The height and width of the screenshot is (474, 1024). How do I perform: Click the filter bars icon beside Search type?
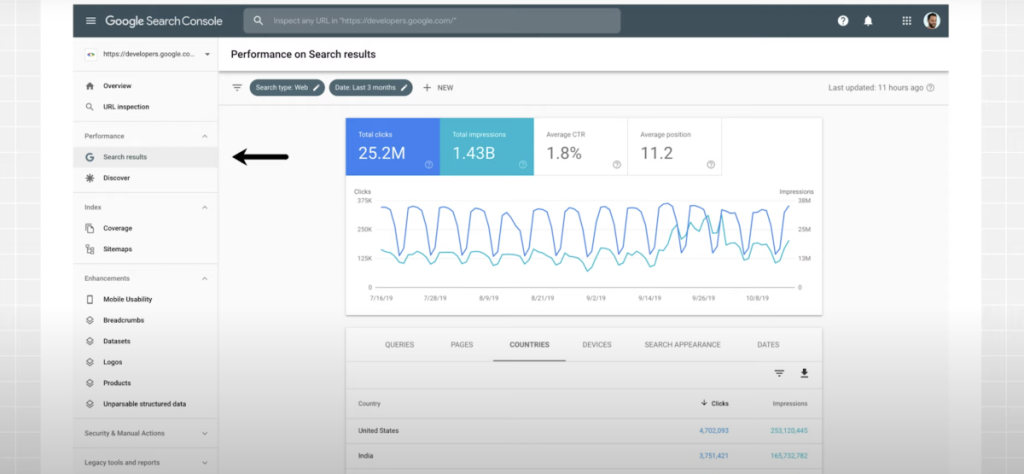237,87
